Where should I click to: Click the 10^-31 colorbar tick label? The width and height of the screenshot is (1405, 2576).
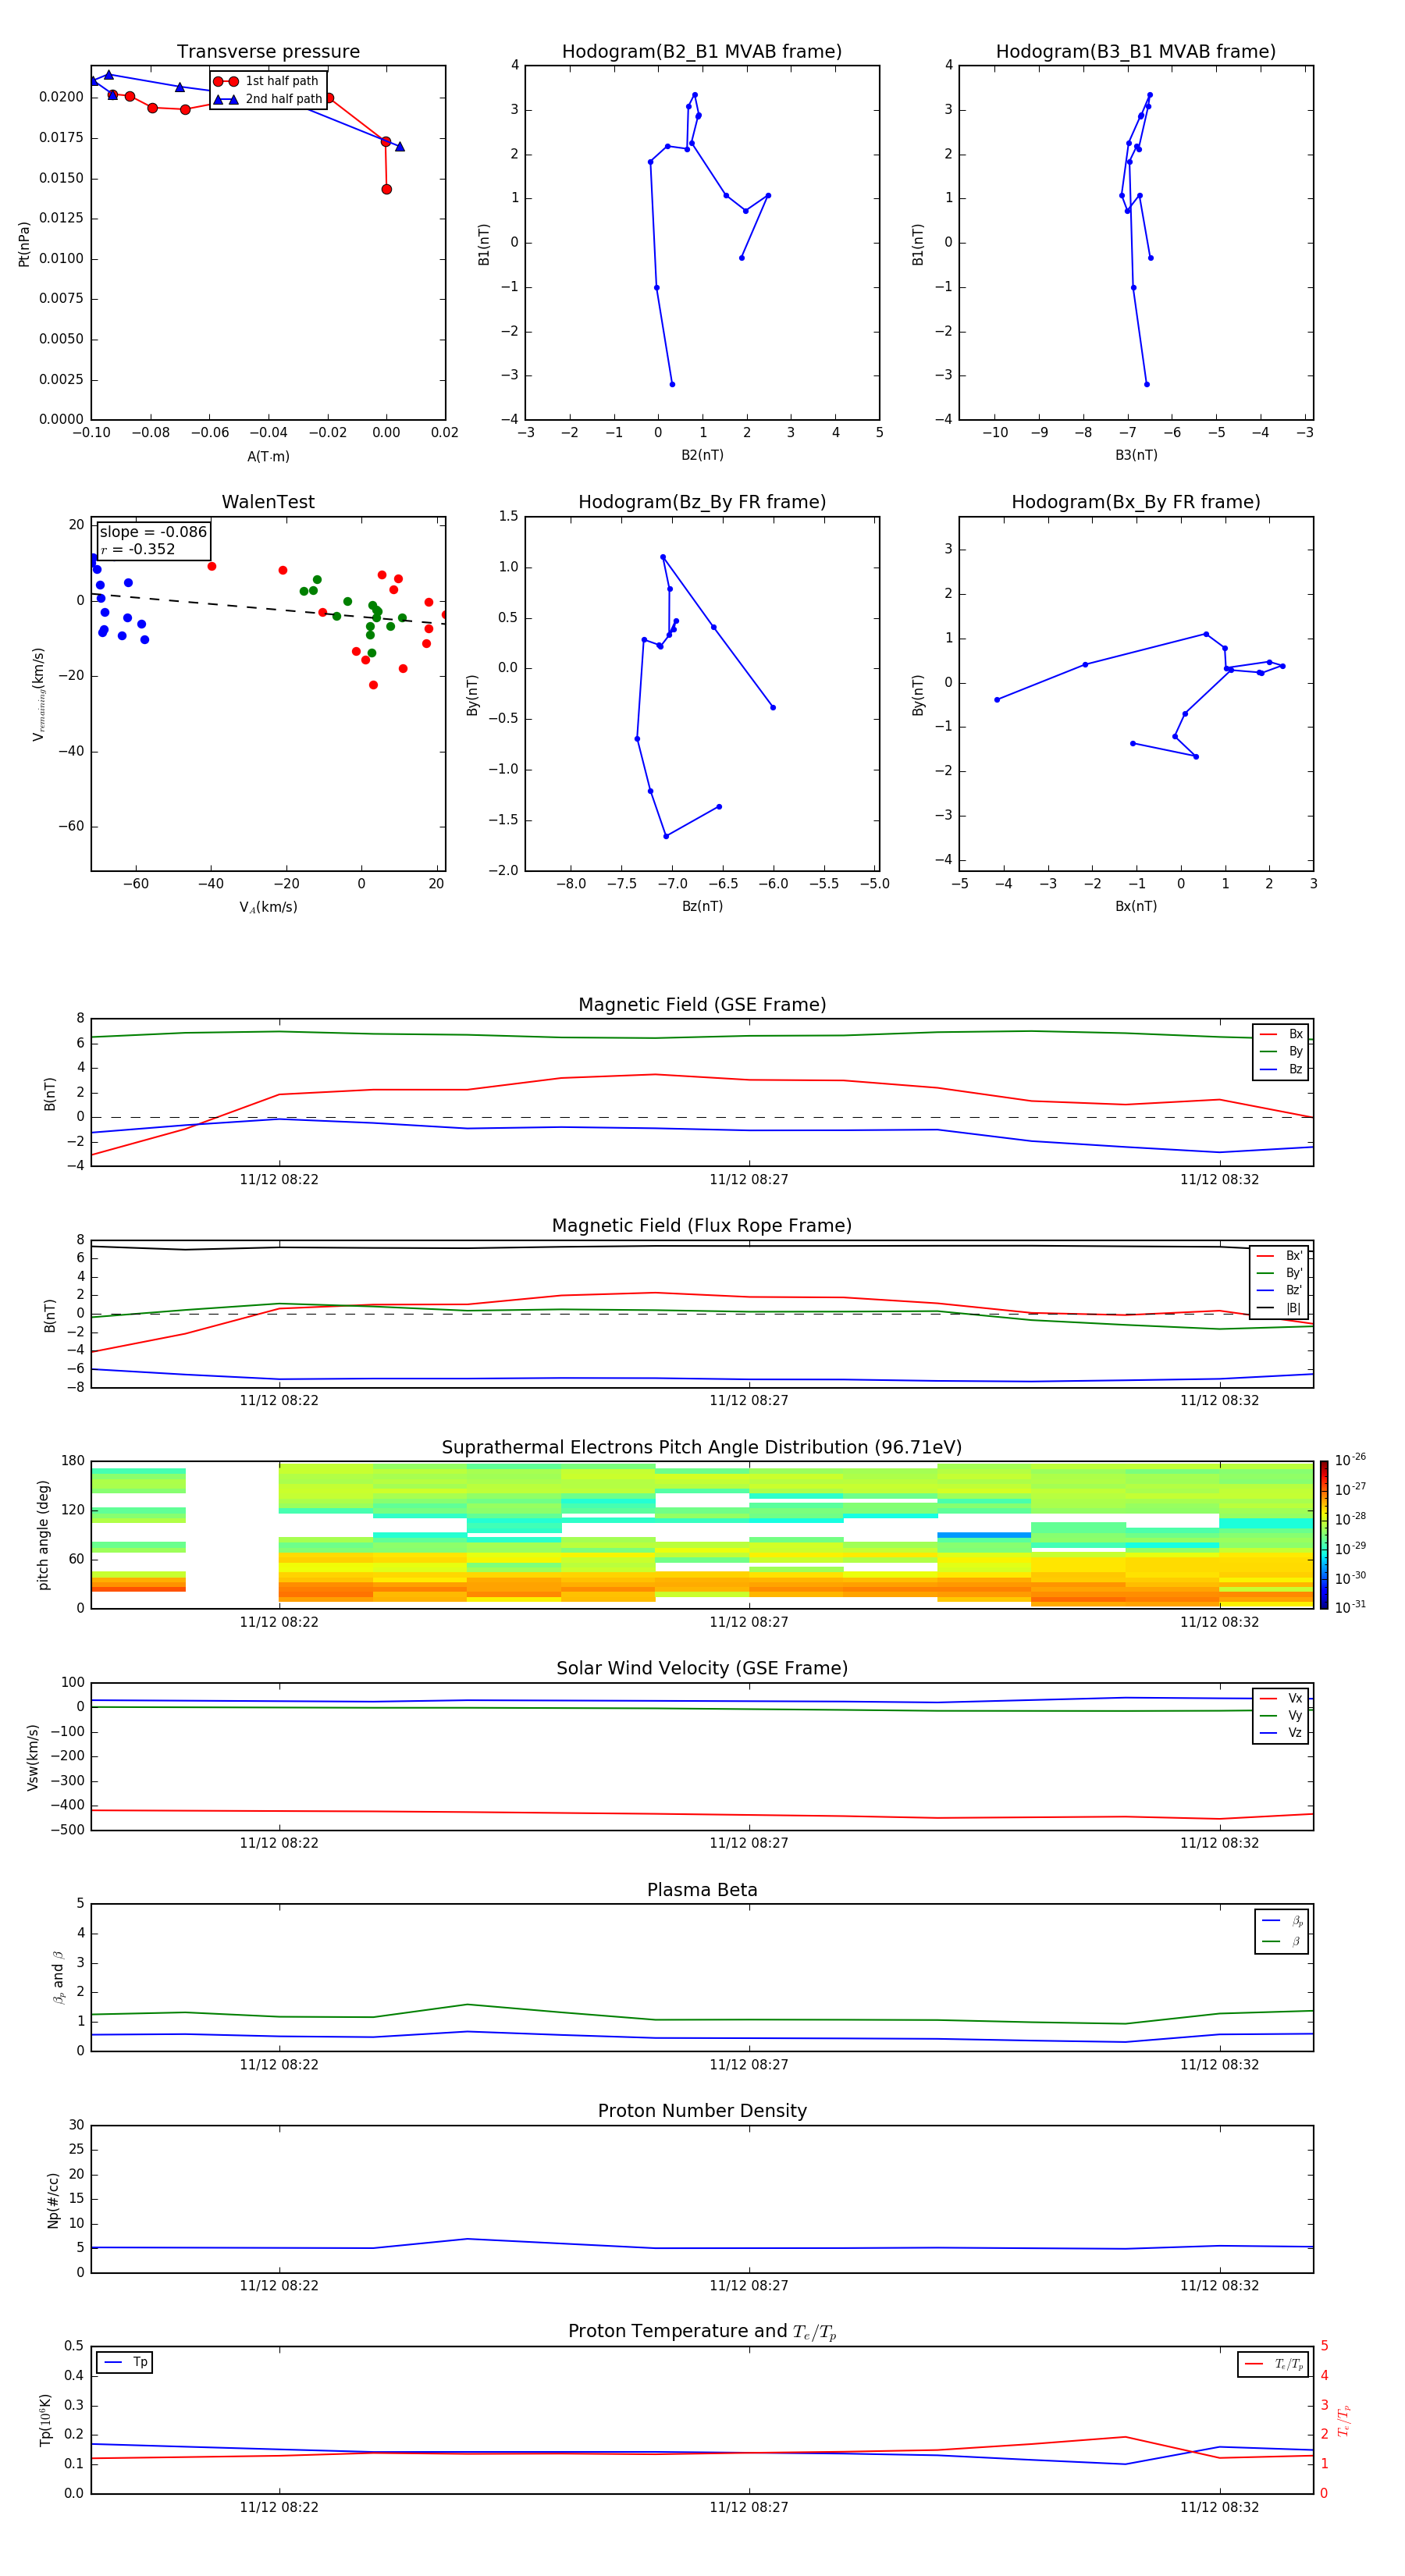click(x=1350, y=1607)
